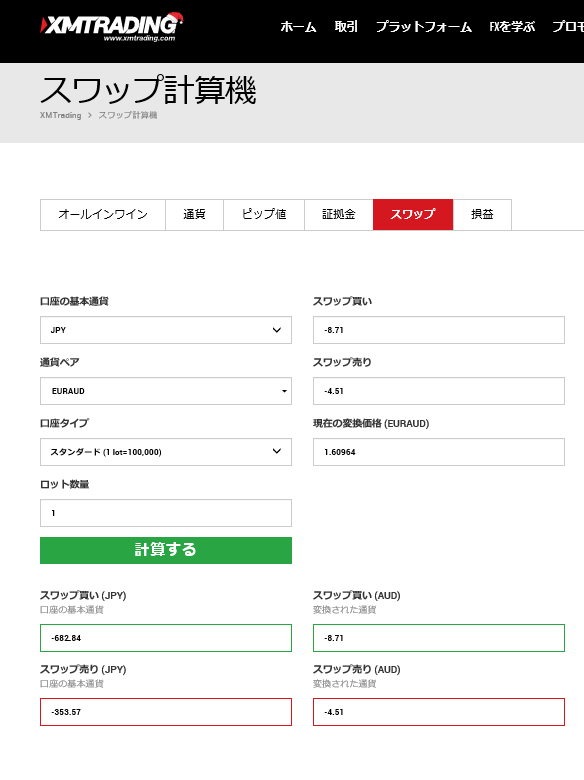Click the スワップ売り field showing -4.51
The width and height of the screenshot is (584, 780).
tap(439, 391)
